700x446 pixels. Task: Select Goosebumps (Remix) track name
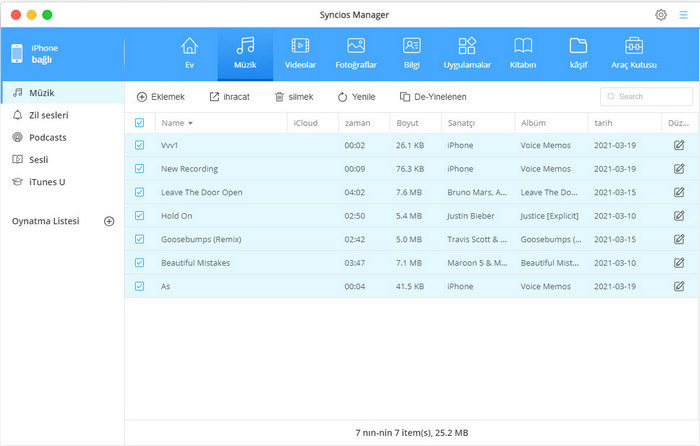201,239
